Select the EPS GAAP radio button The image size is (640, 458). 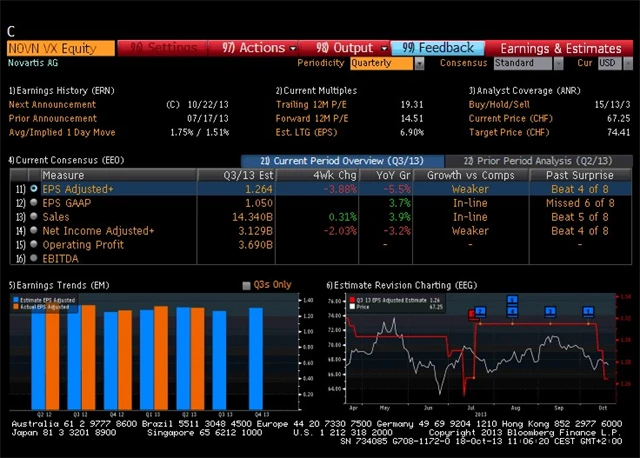(34, 202)
